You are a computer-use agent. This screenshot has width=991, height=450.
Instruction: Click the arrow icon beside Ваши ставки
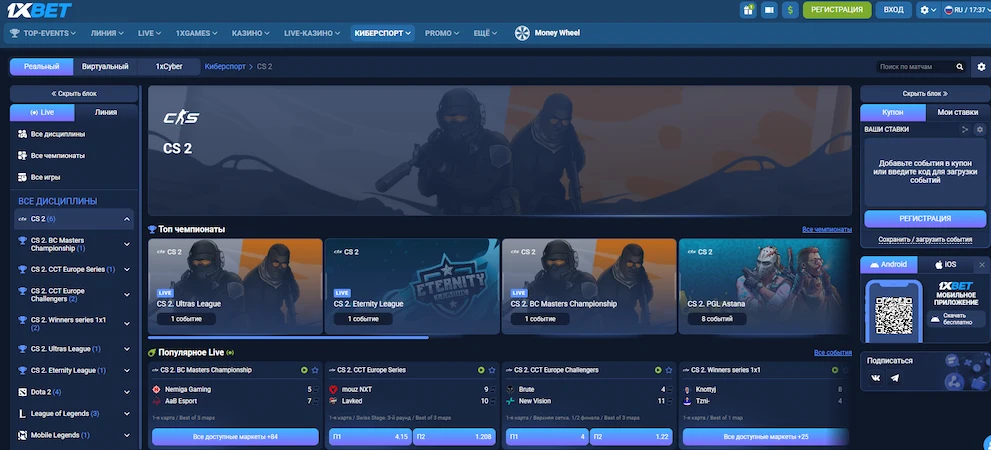pos(964,130)
